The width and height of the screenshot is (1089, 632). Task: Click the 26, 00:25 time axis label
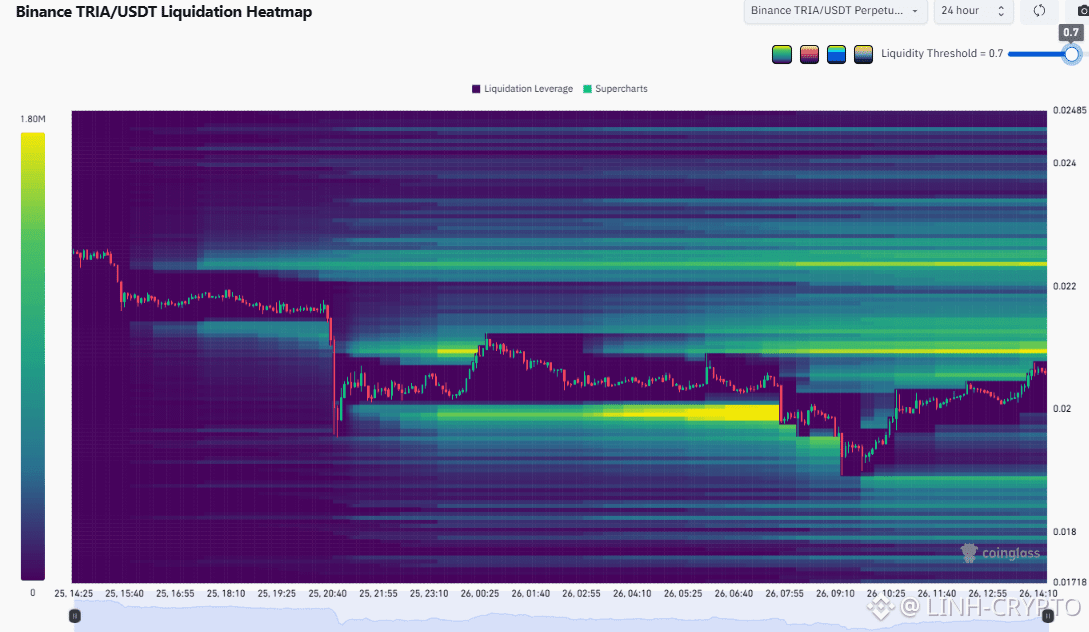pos(480,594)
